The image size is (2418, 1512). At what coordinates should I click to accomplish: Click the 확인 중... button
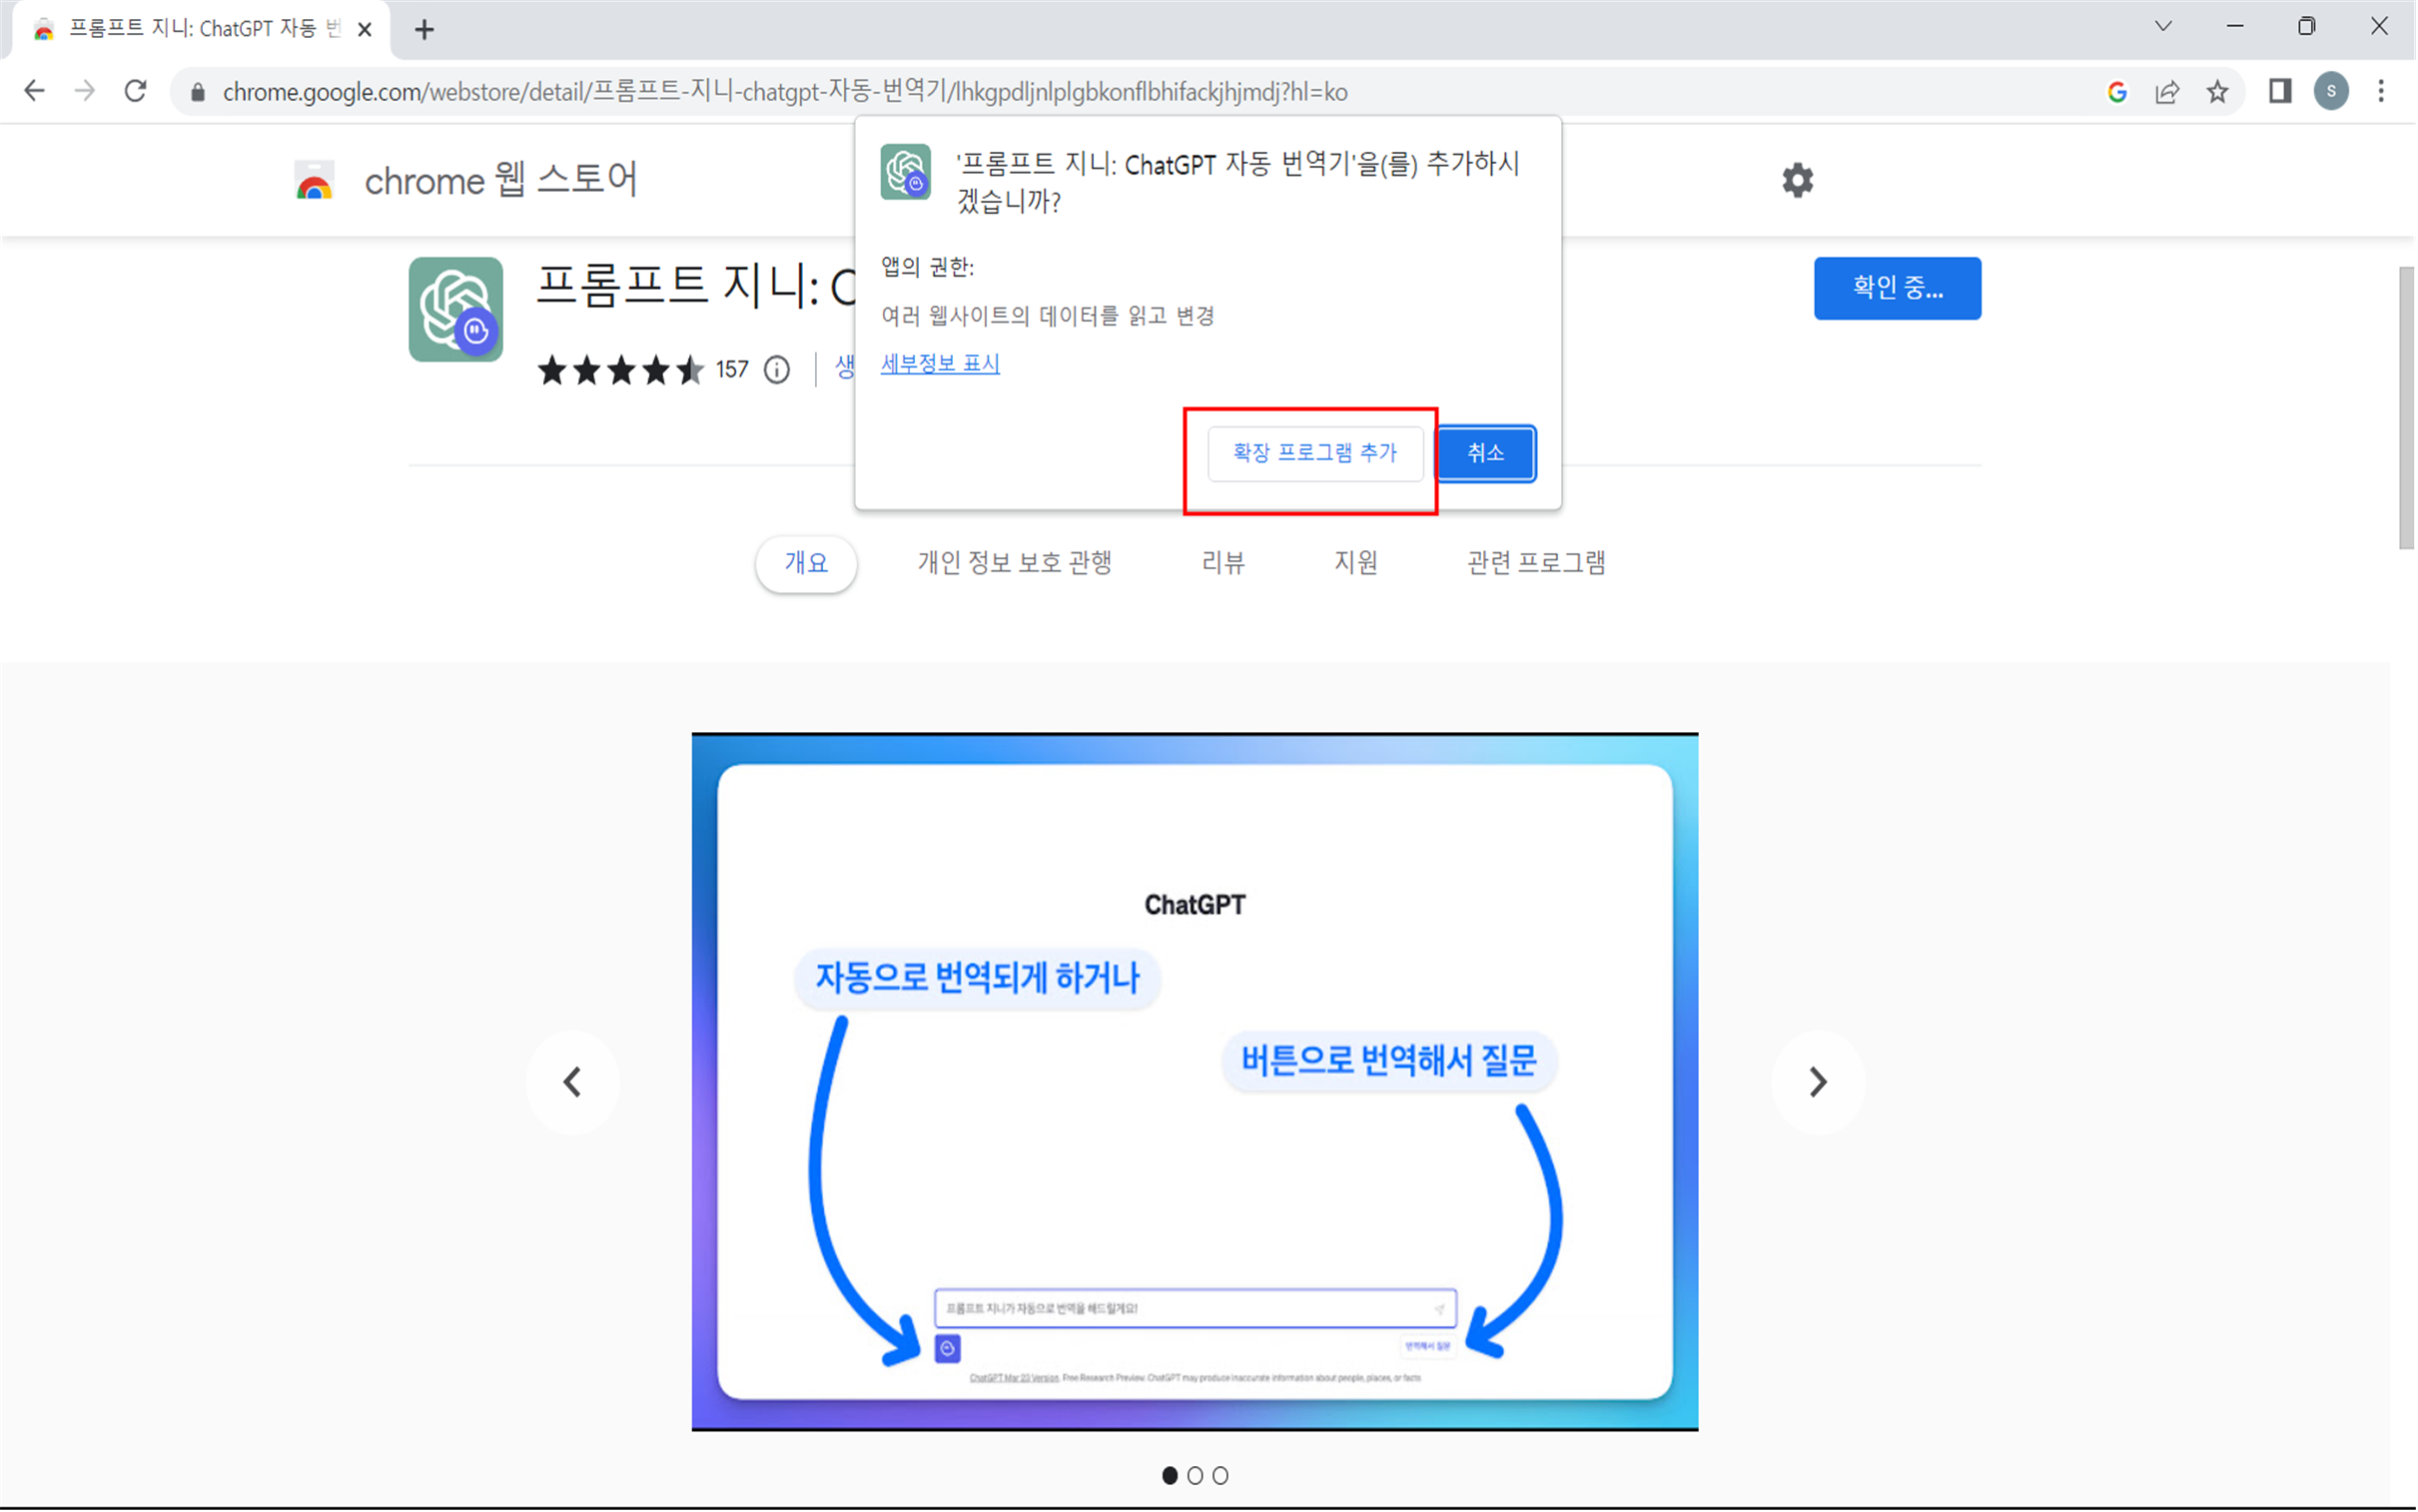(x=1897, y=288)
